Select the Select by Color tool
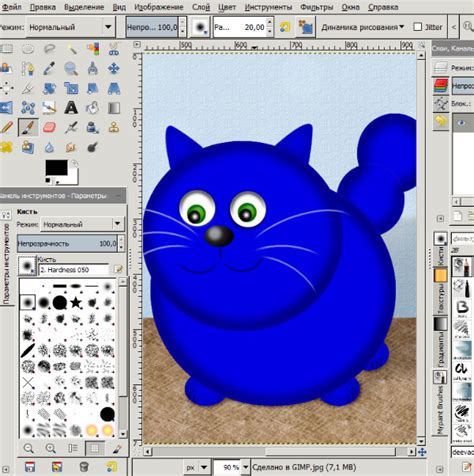The width and height of the screenshot is (474, 476). [x=93, y=49]
